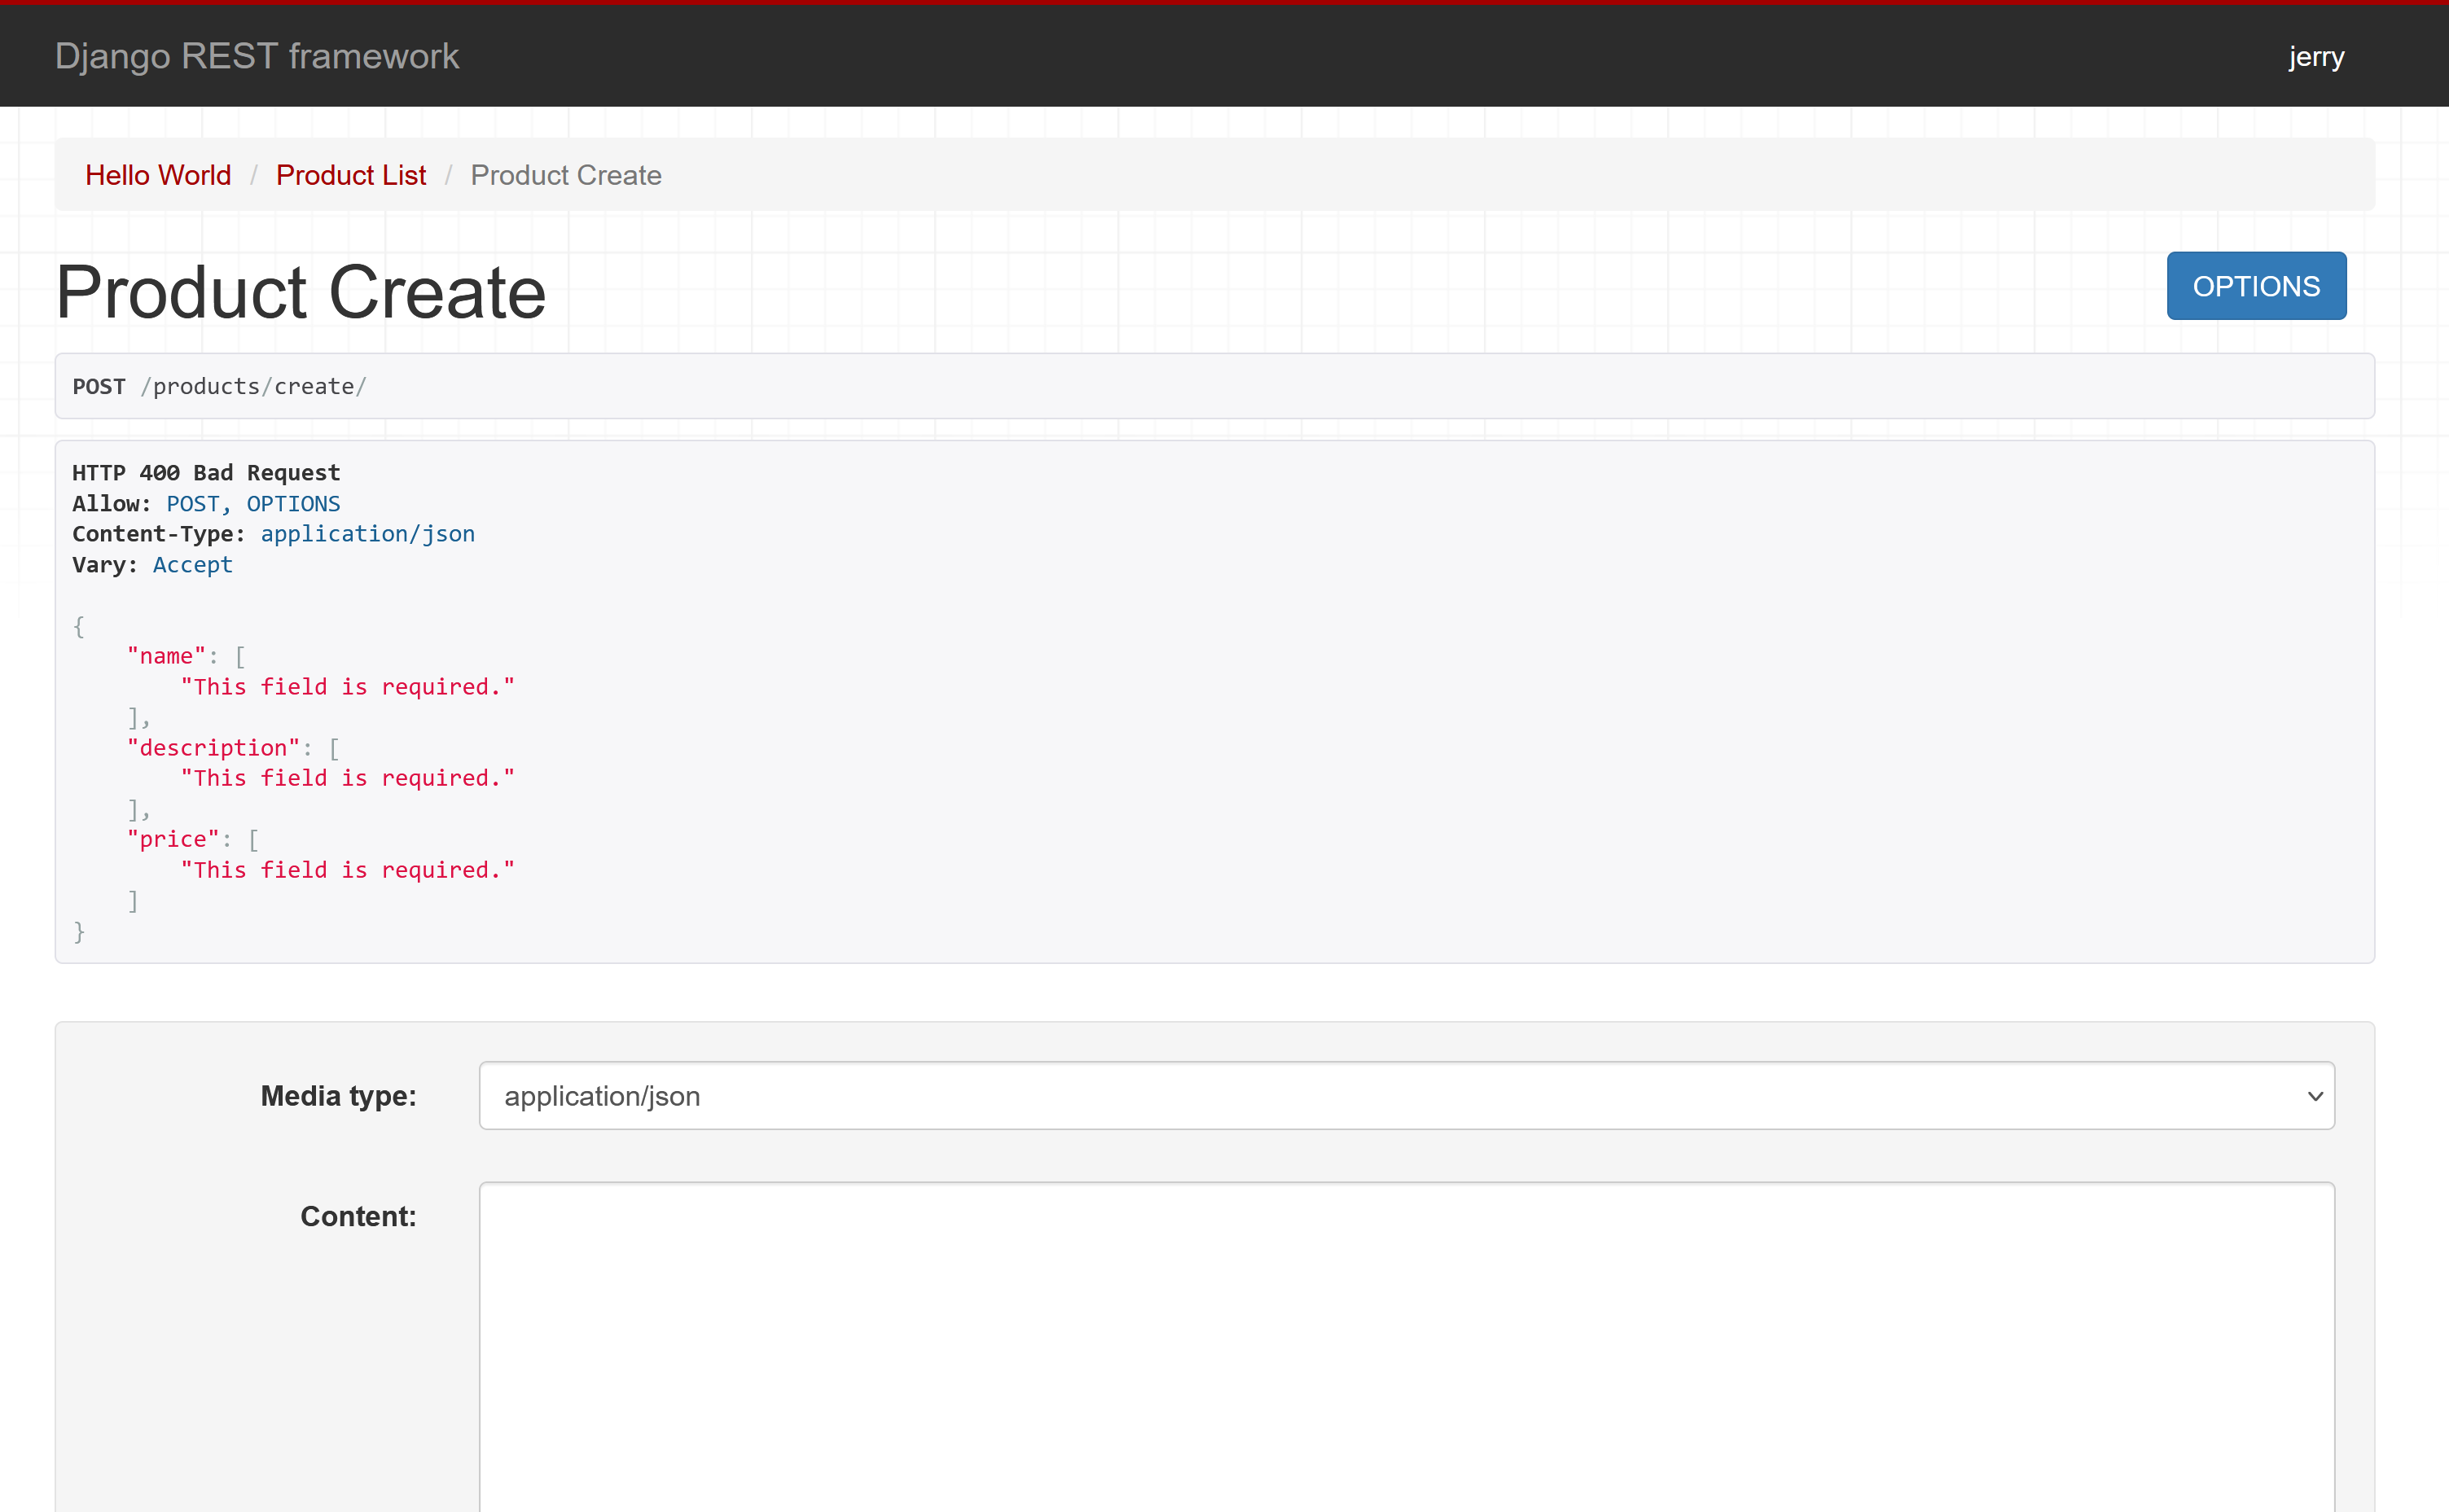This screenshot has width=2449, height=1512.
Task: Click the Media type field label
Action: click(338, 1096)
